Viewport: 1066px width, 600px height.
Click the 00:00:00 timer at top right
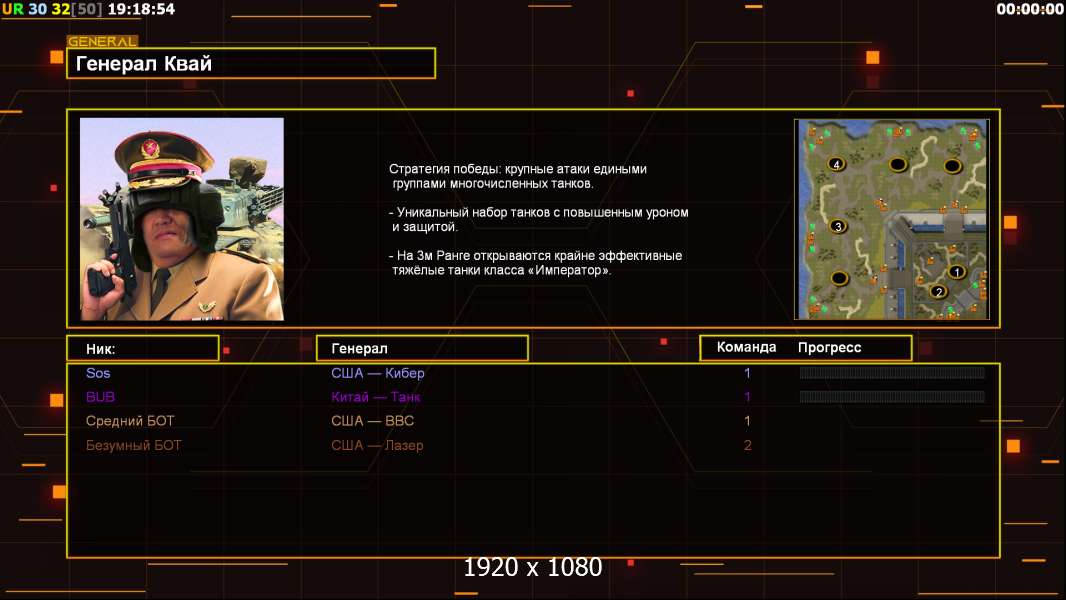(x=1029, y=10)
